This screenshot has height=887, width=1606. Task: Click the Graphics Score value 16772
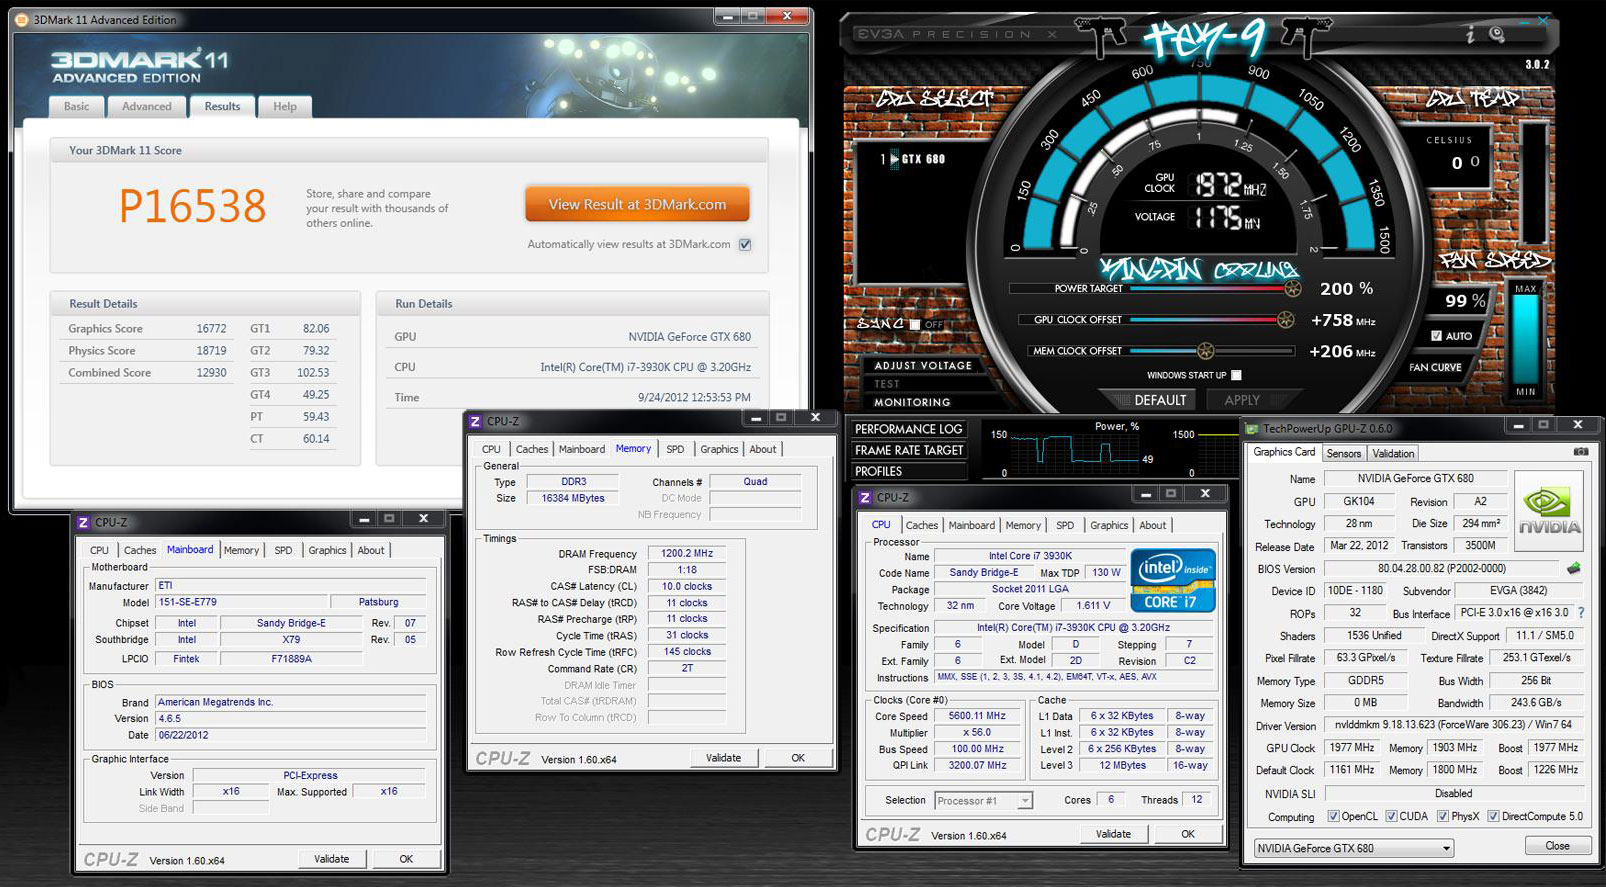(211, 328)
